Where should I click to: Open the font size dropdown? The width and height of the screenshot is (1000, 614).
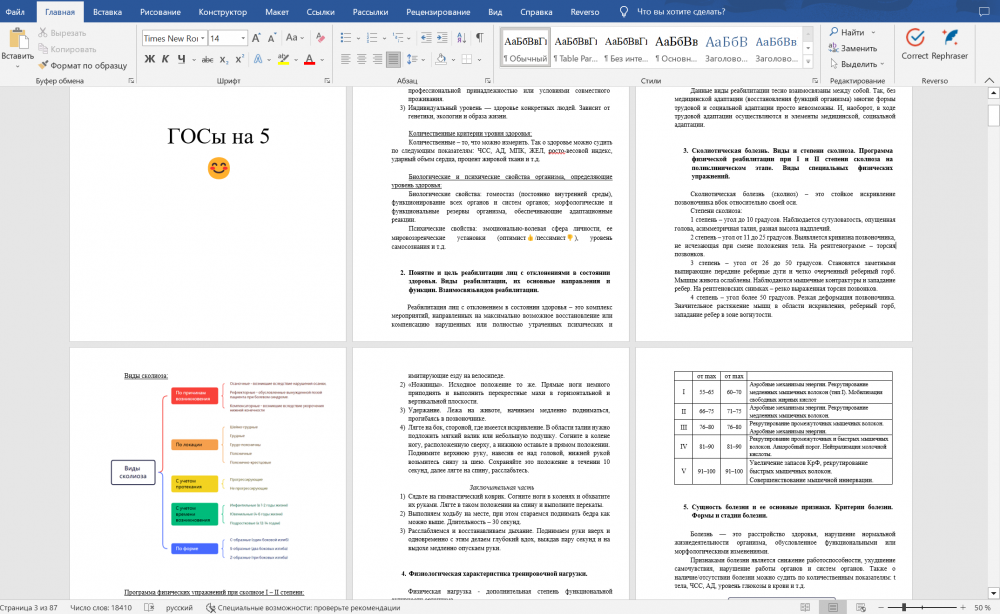245,38
